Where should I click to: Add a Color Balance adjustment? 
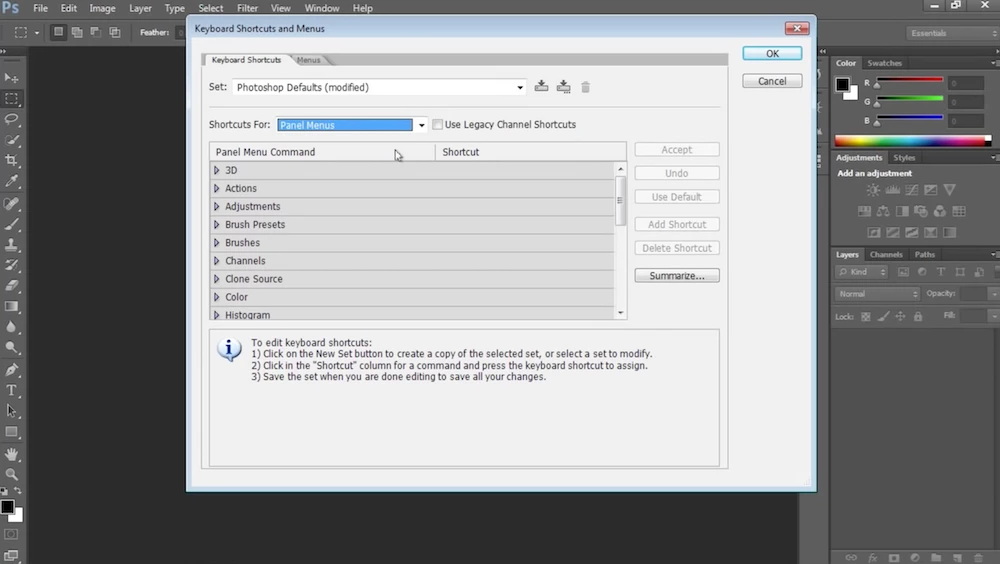pos(883,211)
